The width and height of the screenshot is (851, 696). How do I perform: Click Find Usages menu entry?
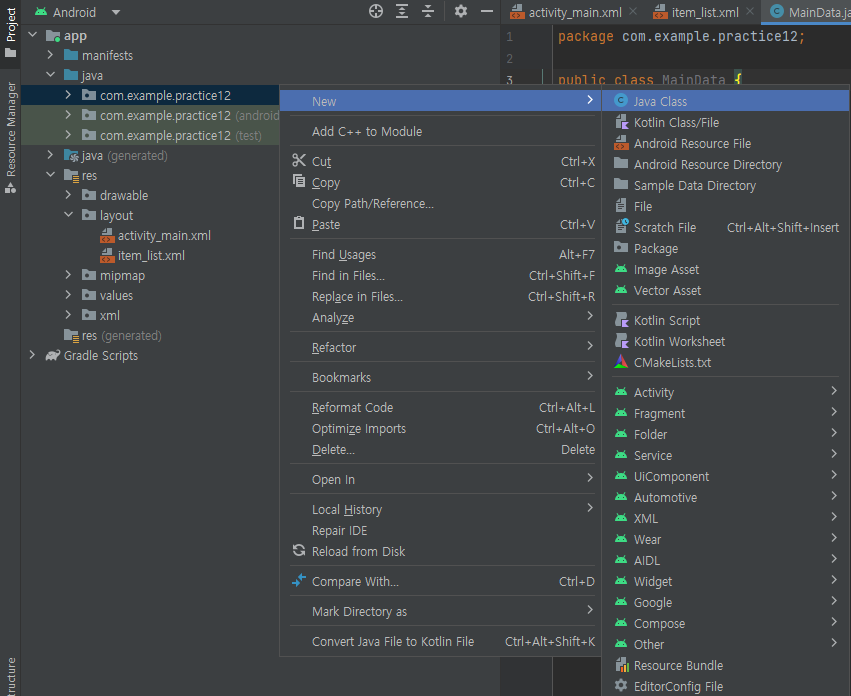[441, 254]
